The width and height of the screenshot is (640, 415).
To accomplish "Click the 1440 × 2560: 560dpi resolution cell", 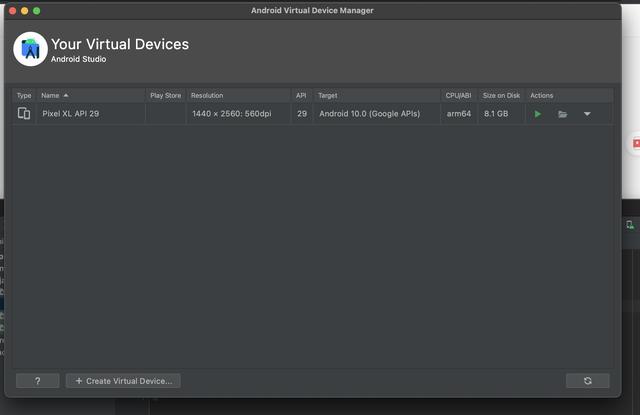I will (231, 114).
